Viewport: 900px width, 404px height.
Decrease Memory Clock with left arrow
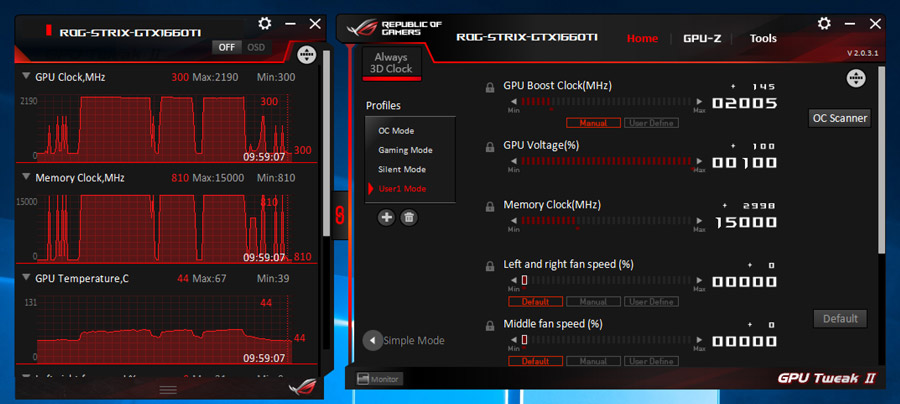point(513,221)
